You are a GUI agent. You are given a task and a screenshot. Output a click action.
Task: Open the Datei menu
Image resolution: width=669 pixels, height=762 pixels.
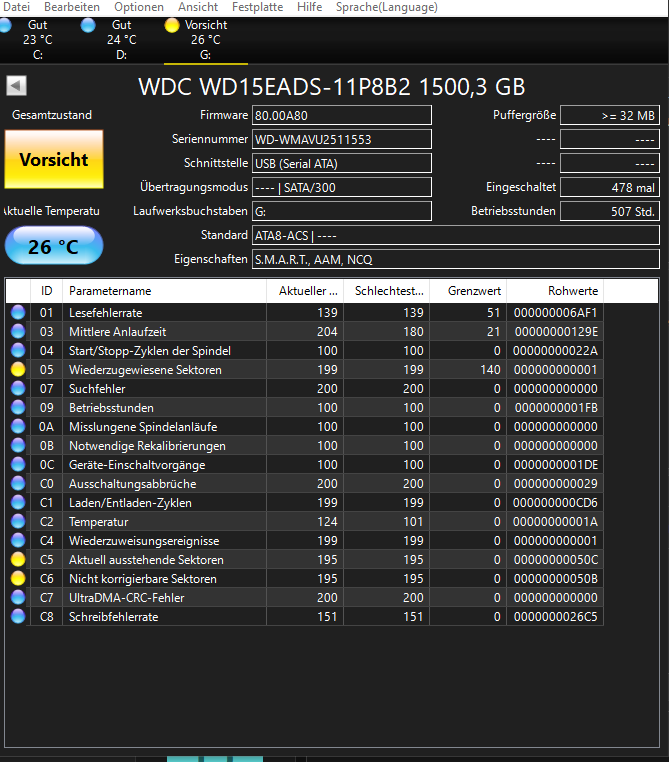tap(17, 7)
